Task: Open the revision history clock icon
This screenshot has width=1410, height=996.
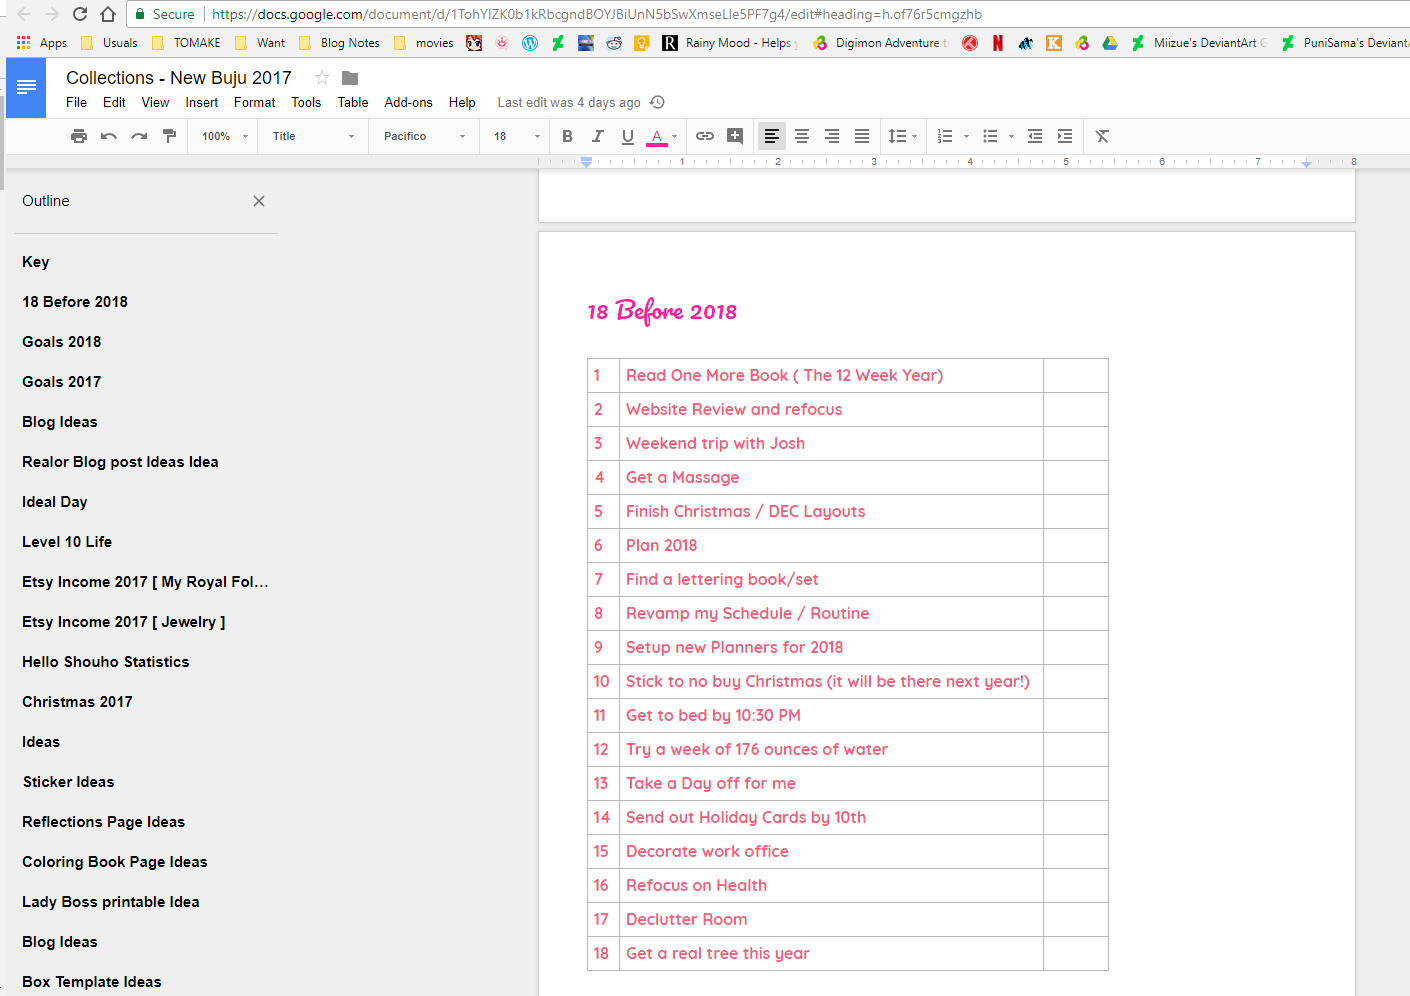Action: pyautogui.click(x=657, y=102)
